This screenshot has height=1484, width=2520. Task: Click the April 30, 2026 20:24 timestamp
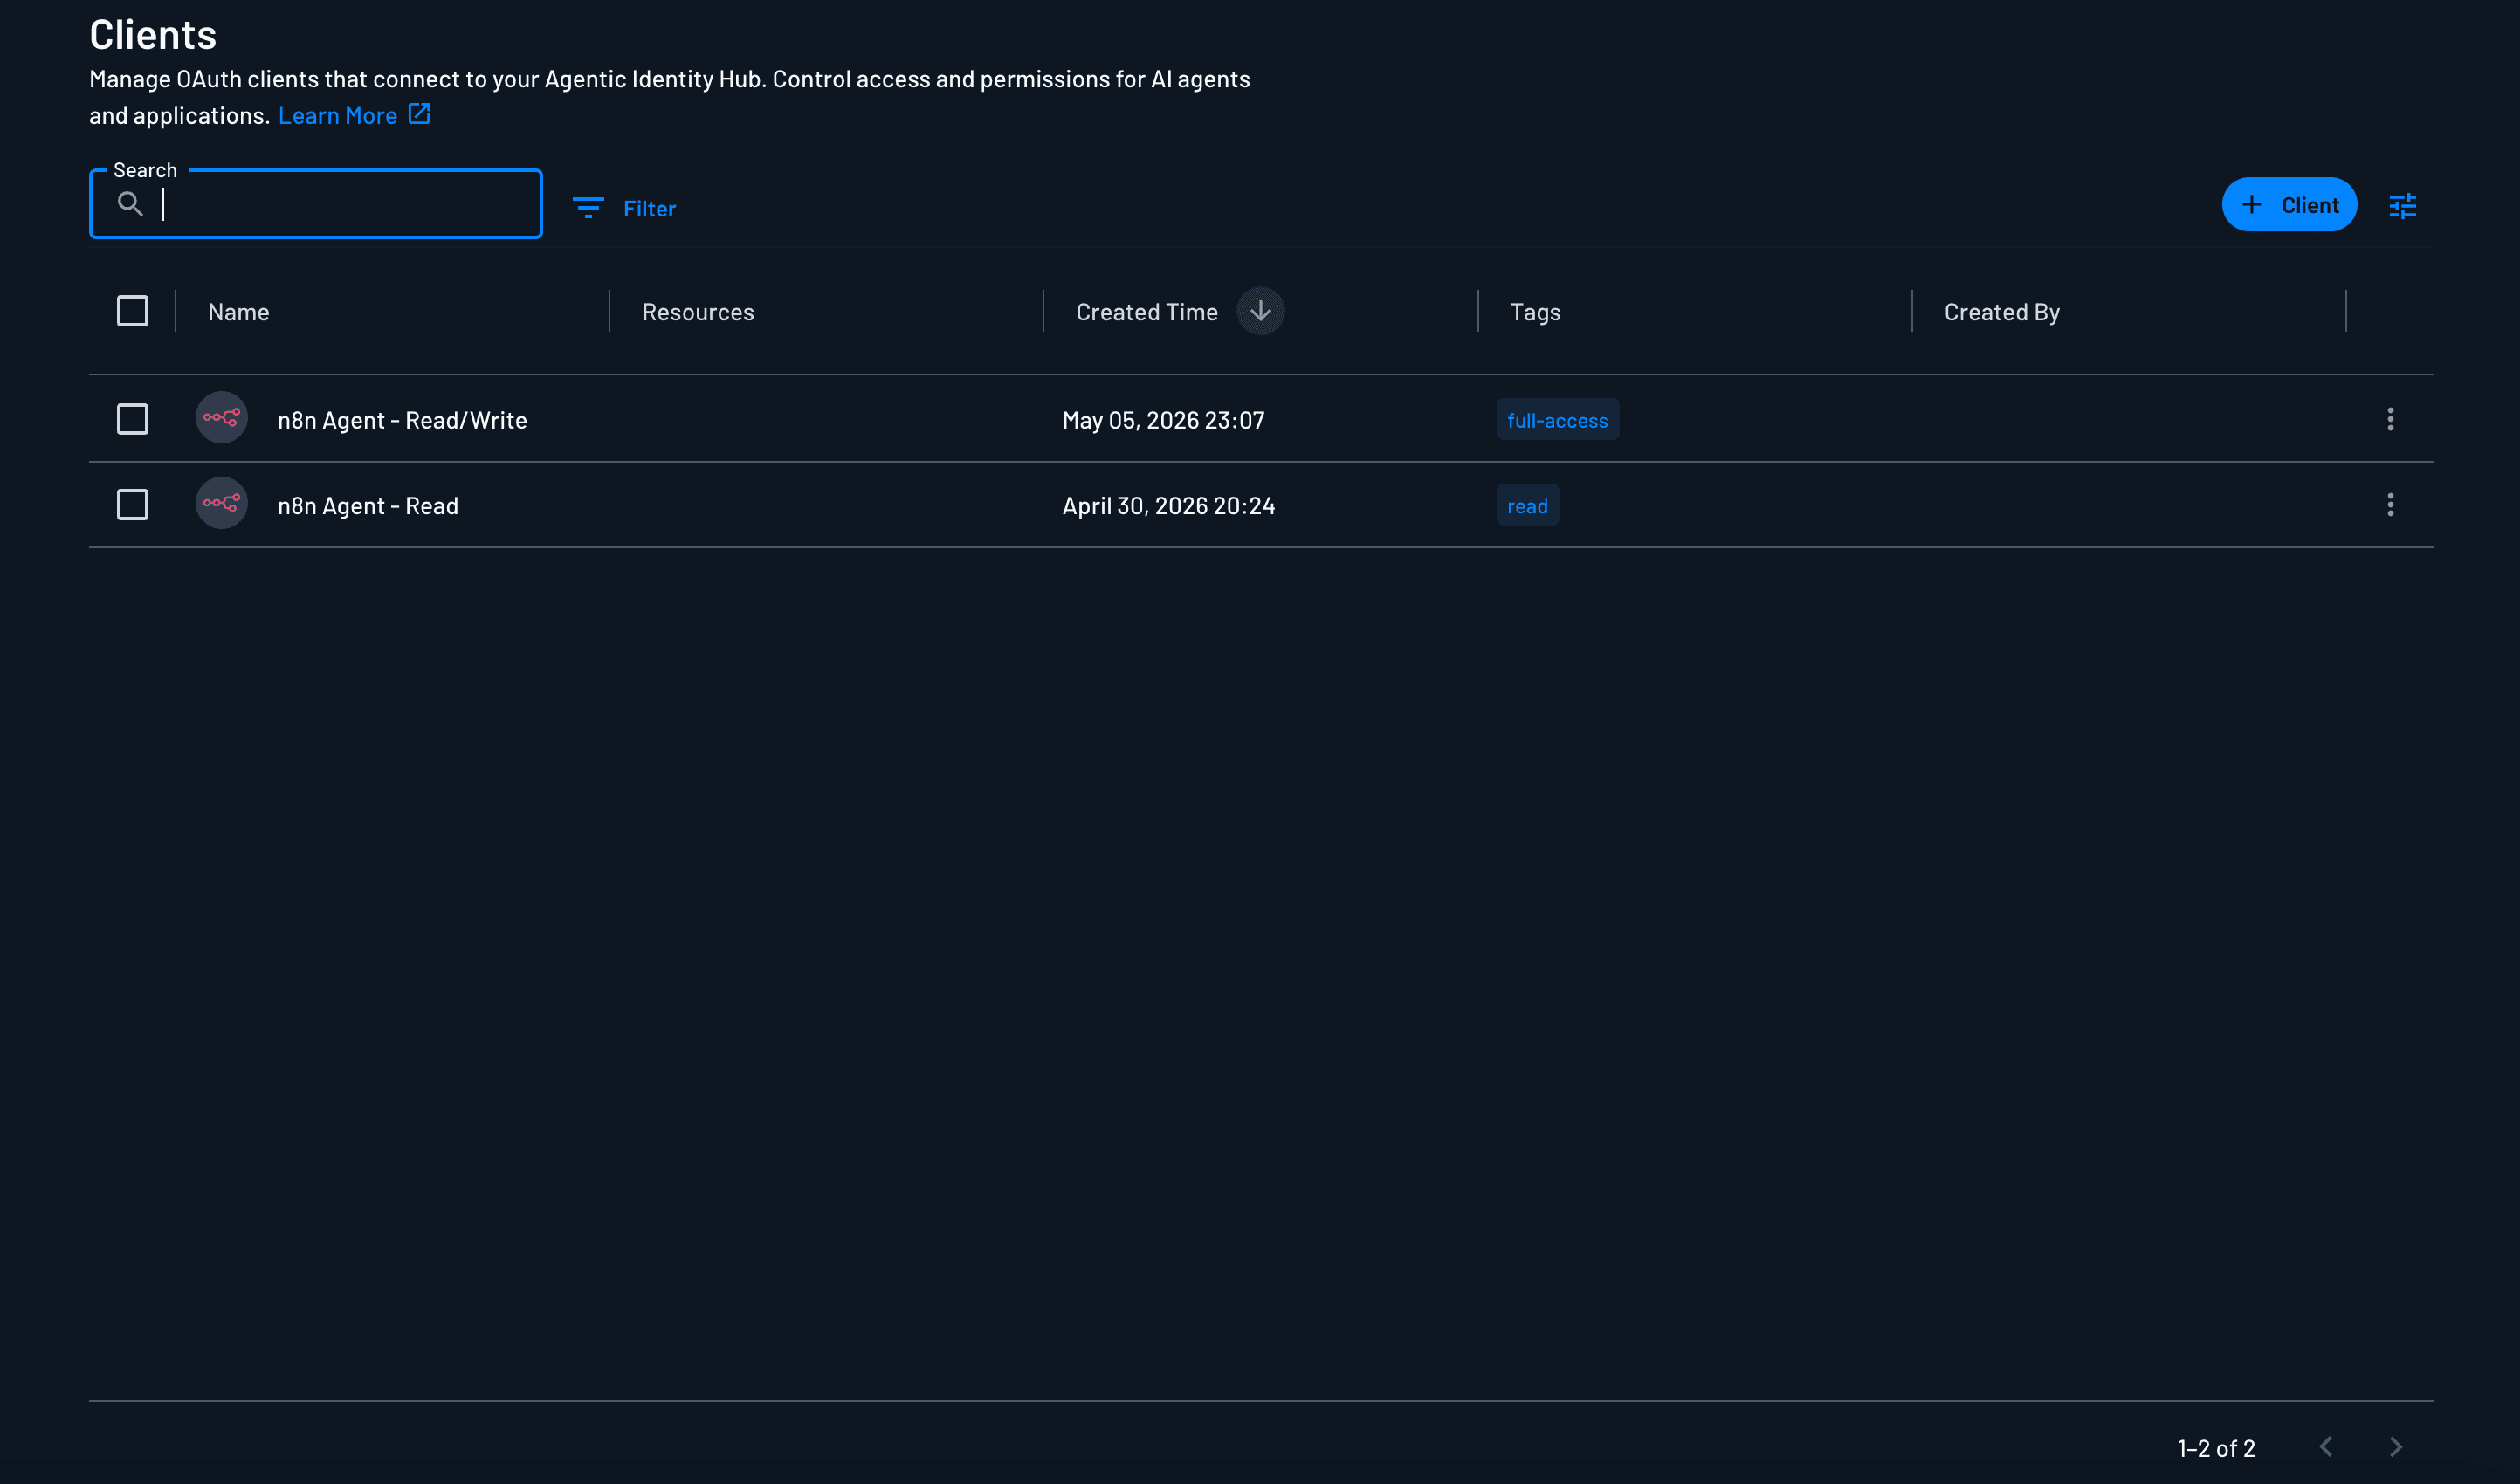[x=1168, y=506]
